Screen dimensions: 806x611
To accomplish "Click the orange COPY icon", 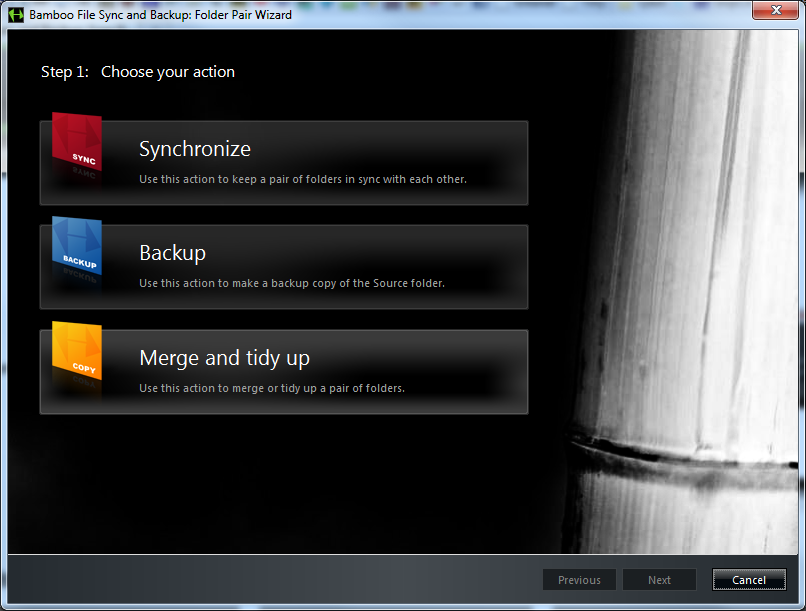I will 77,350.
